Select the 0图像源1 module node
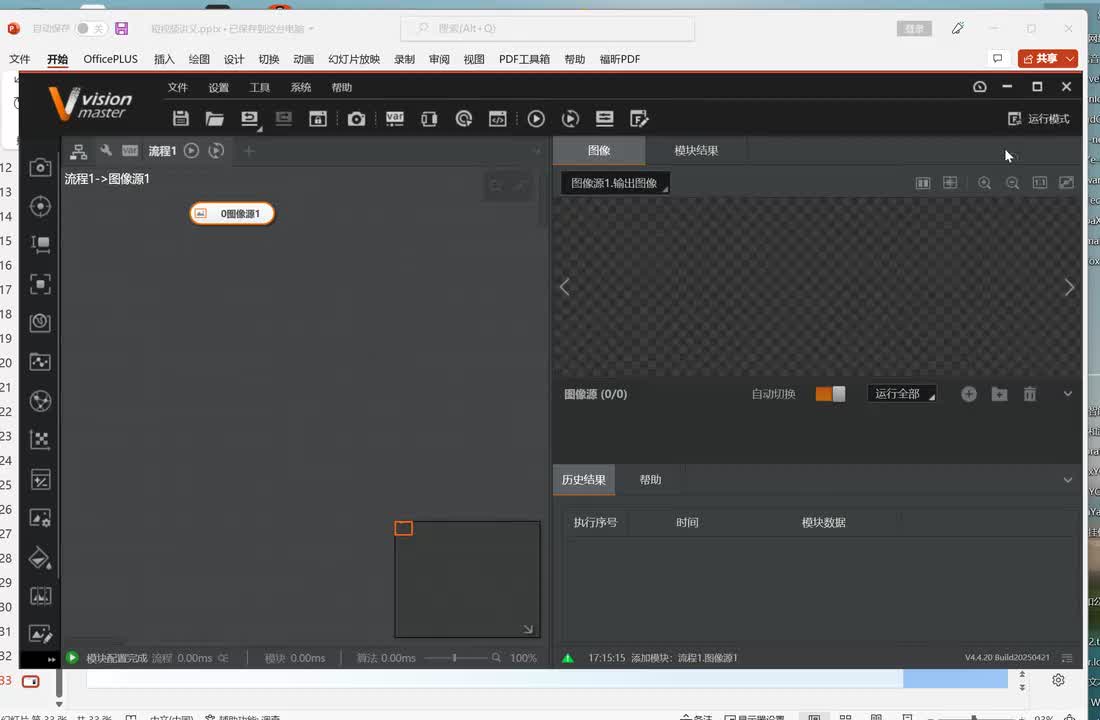 pos(232,213)
